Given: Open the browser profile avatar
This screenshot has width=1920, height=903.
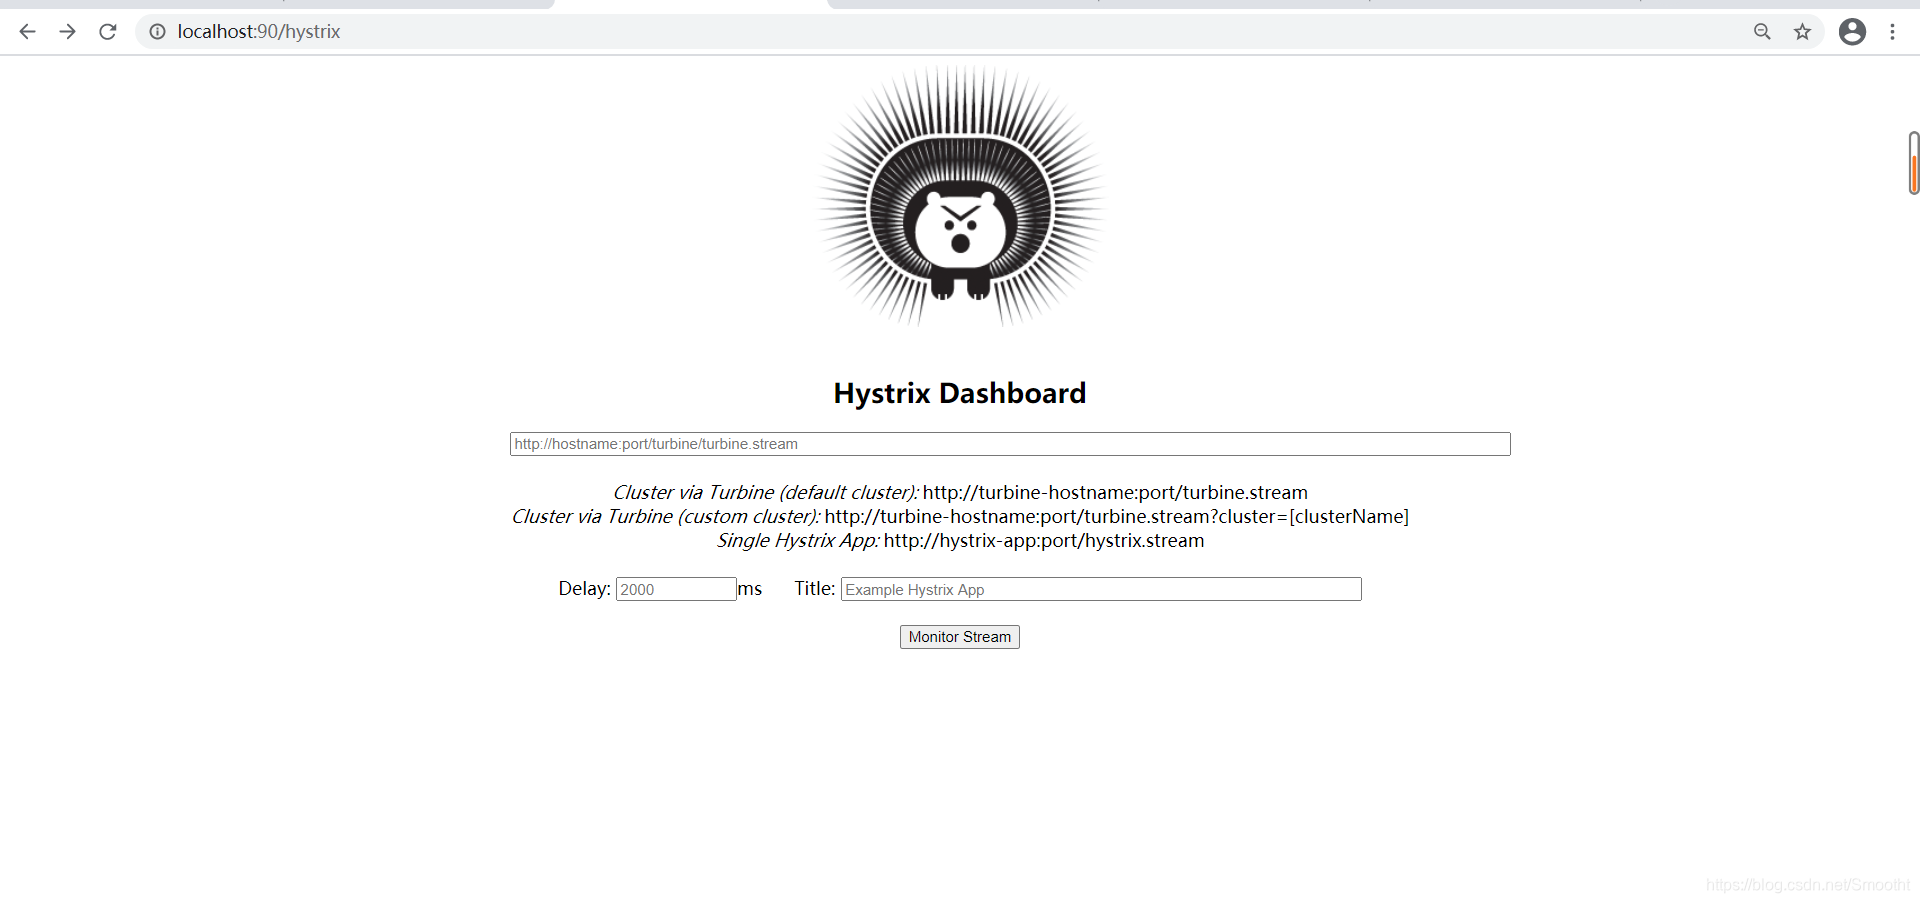Looking at the screenshot, I should click(x=1852, y=32).
